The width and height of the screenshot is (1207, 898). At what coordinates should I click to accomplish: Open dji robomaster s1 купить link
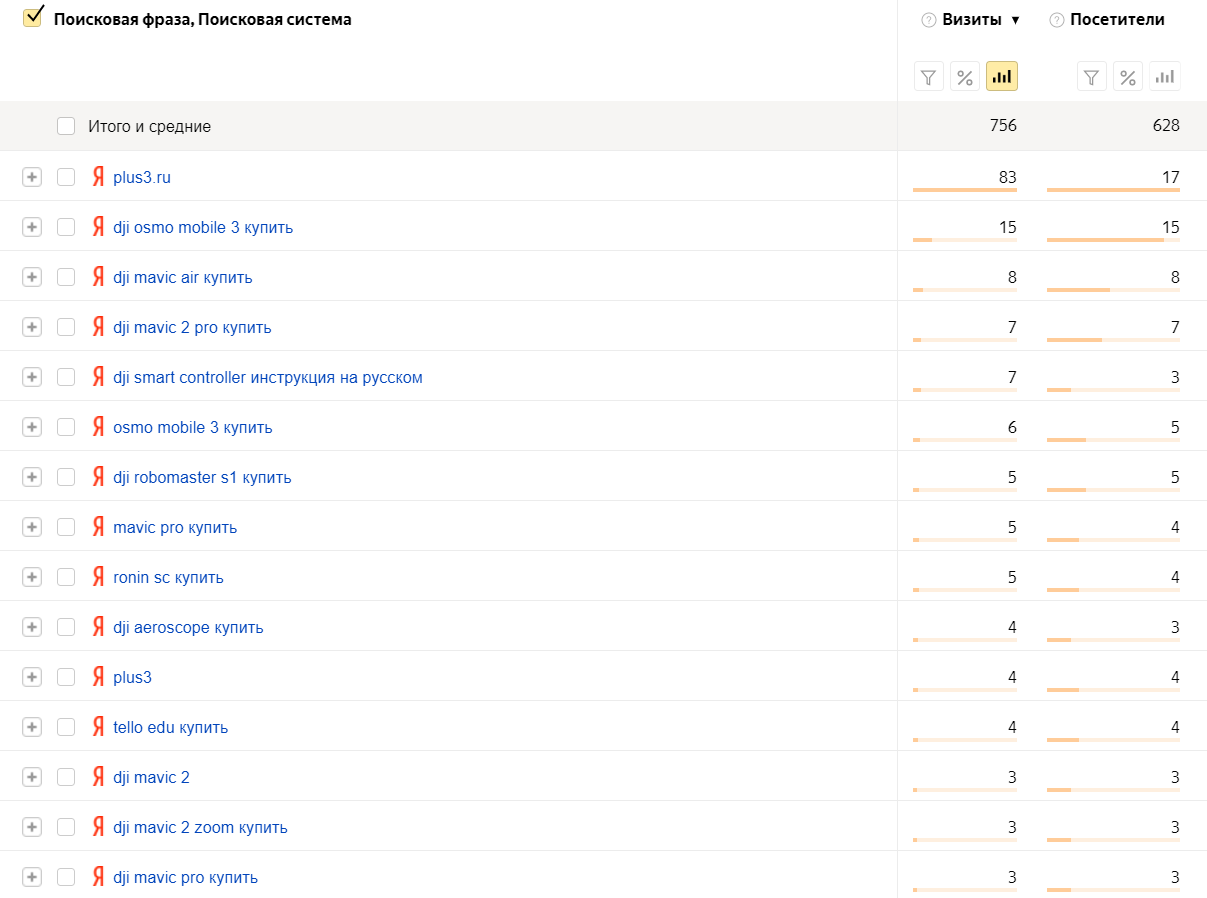tap(202, 477)
